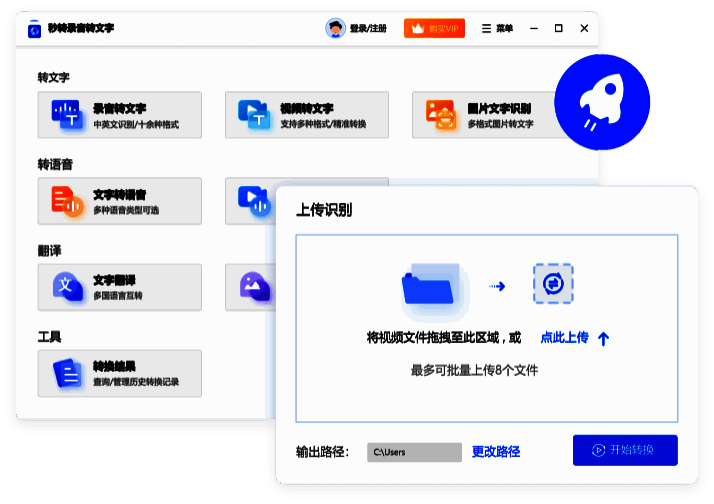
Task: Click the 工具 section heading
Action: pyautogui.click(x=49, y=337)
